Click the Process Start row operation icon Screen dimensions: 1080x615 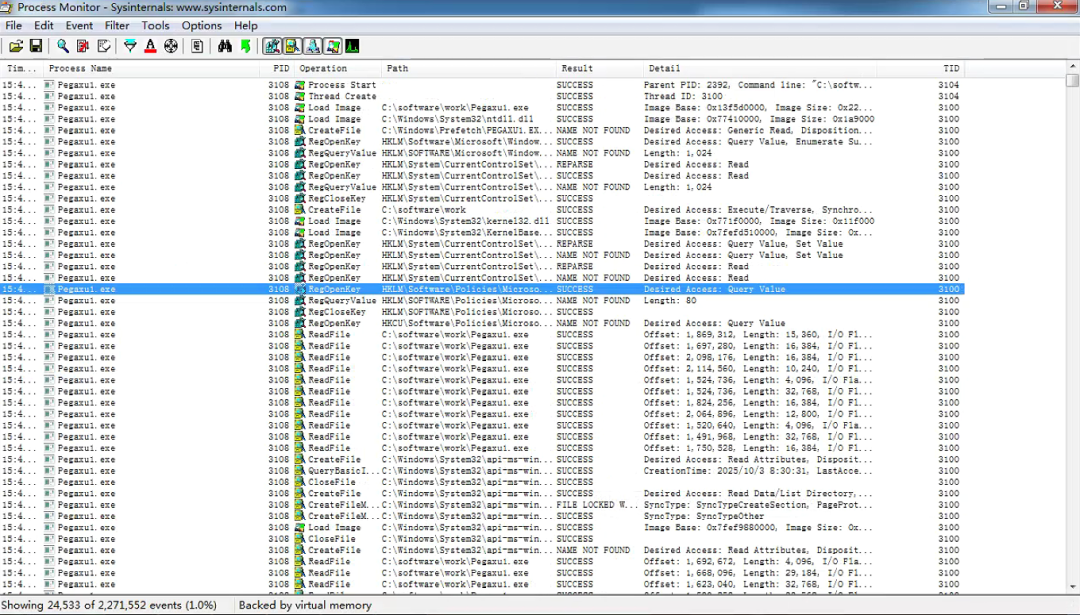(300, 85)
